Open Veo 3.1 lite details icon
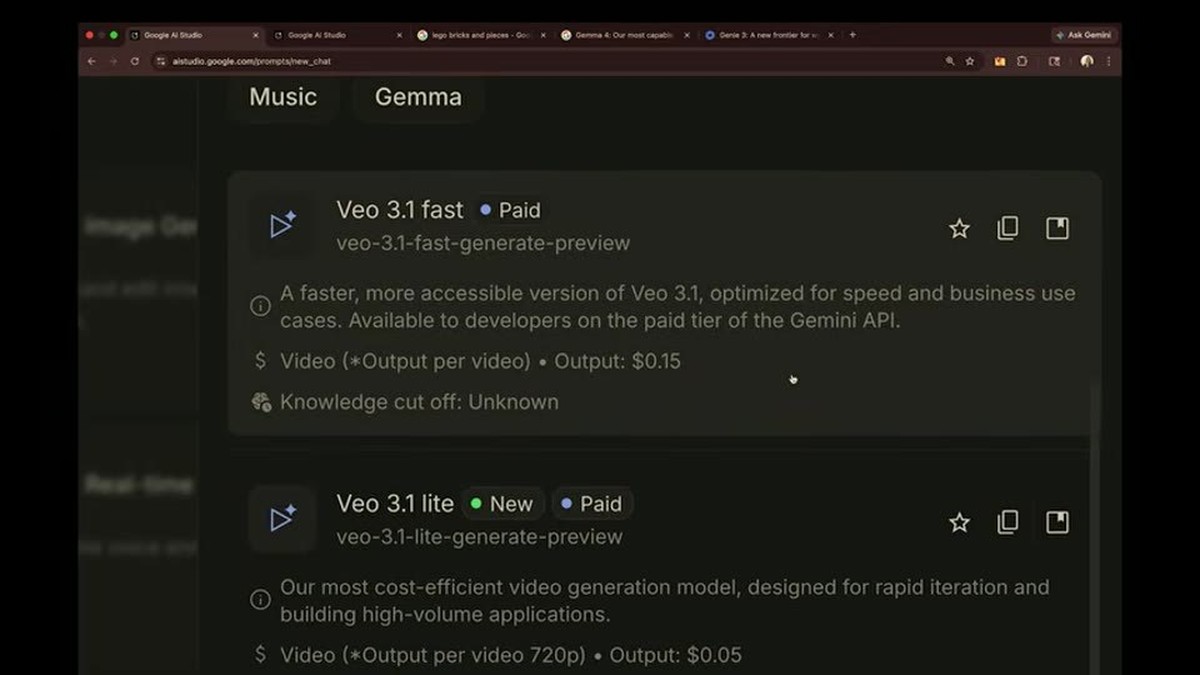The image size is (1200, 675). [1057, 522]
